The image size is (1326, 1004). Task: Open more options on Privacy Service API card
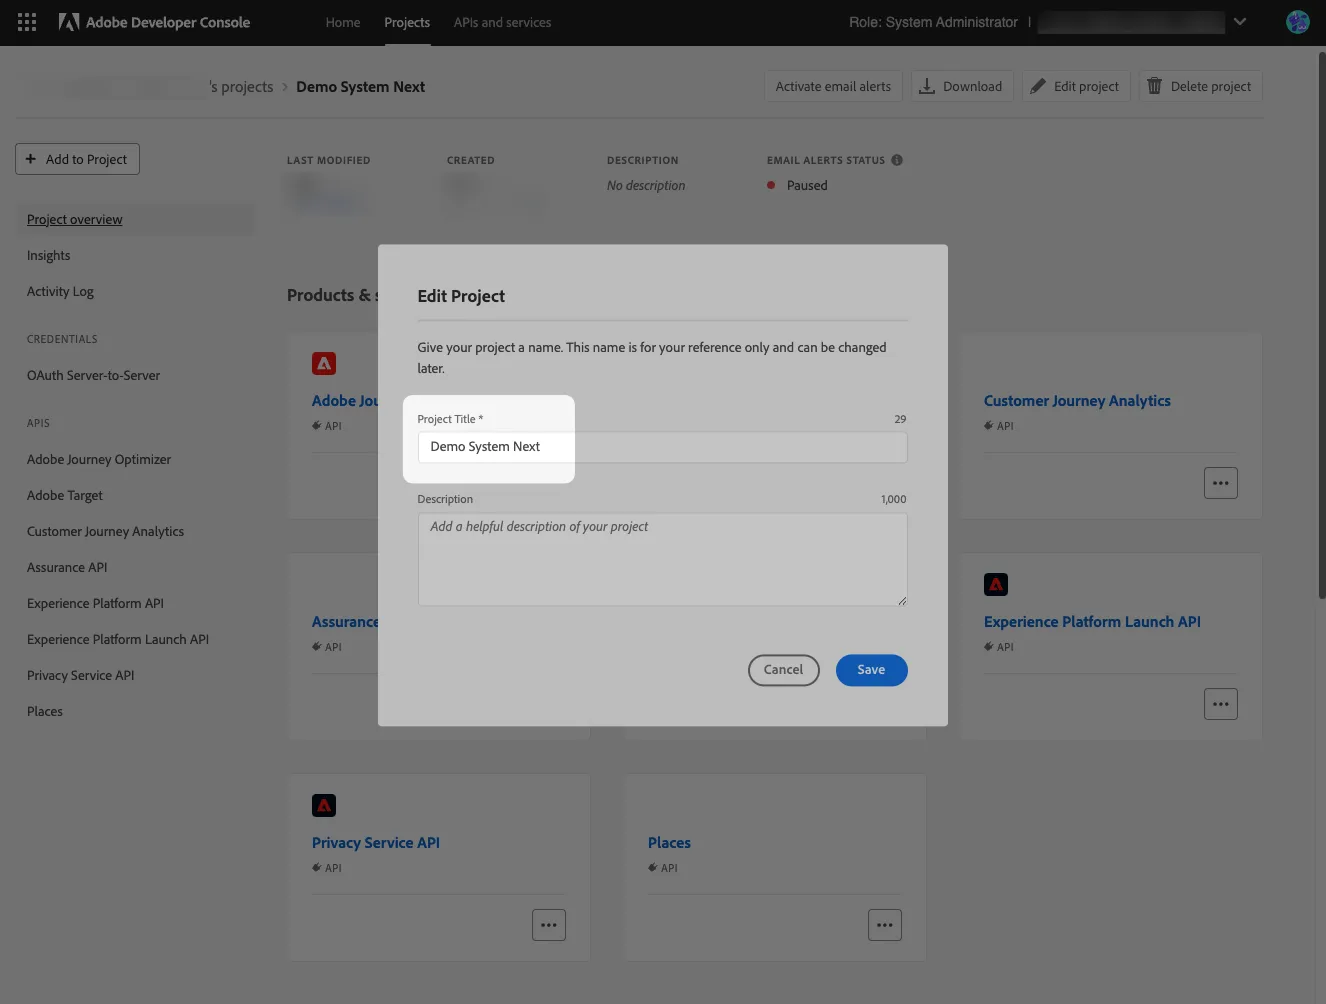(549, 925)
